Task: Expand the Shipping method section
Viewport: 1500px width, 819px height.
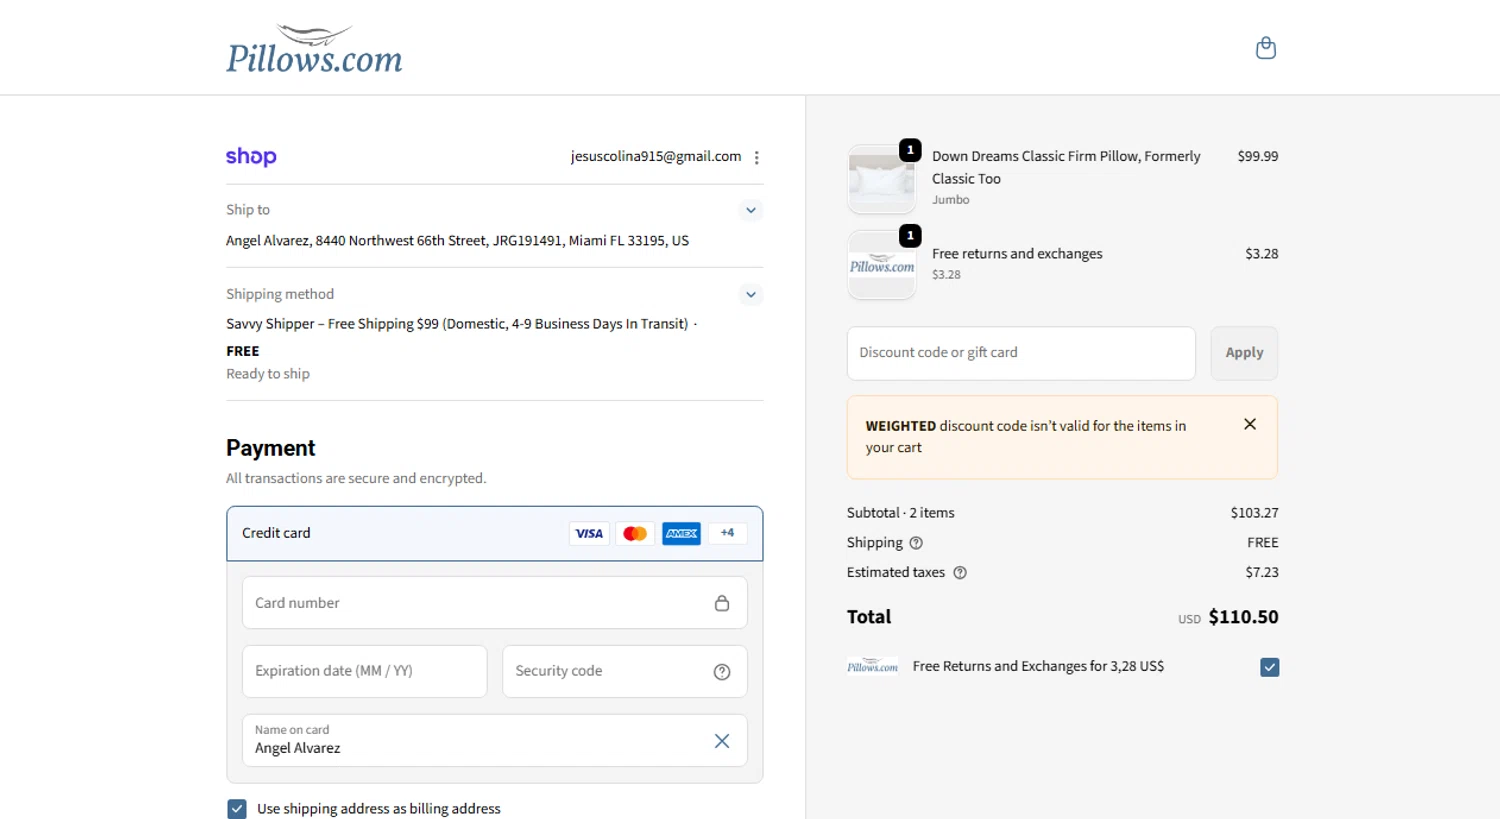Action: (751, 295)
